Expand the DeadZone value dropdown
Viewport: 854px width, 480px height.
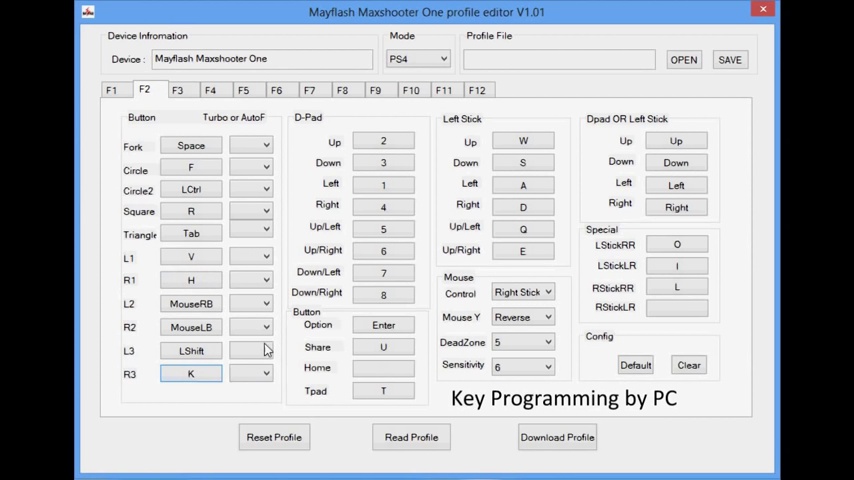coord(523,342)
